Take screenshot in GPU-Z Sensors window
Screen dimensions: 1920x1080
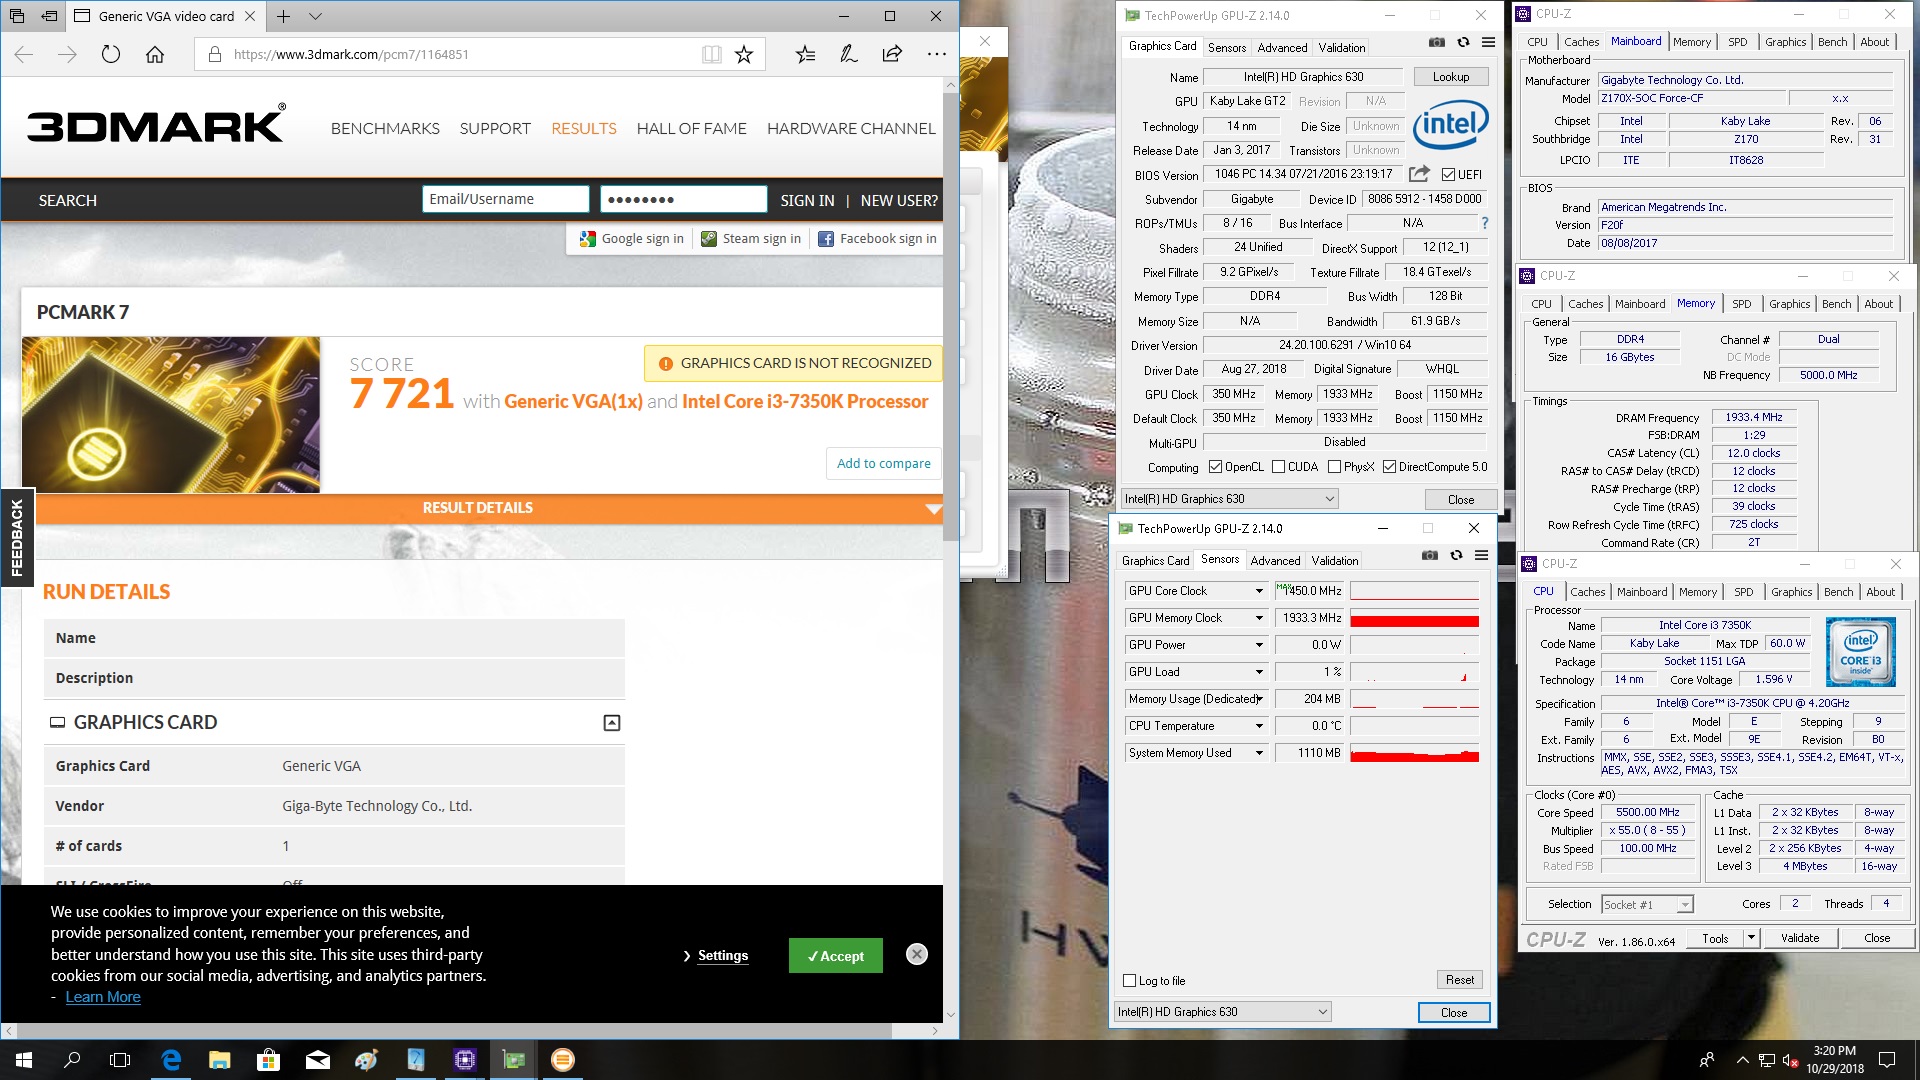pyautogui.click(x=1430, y=556)
